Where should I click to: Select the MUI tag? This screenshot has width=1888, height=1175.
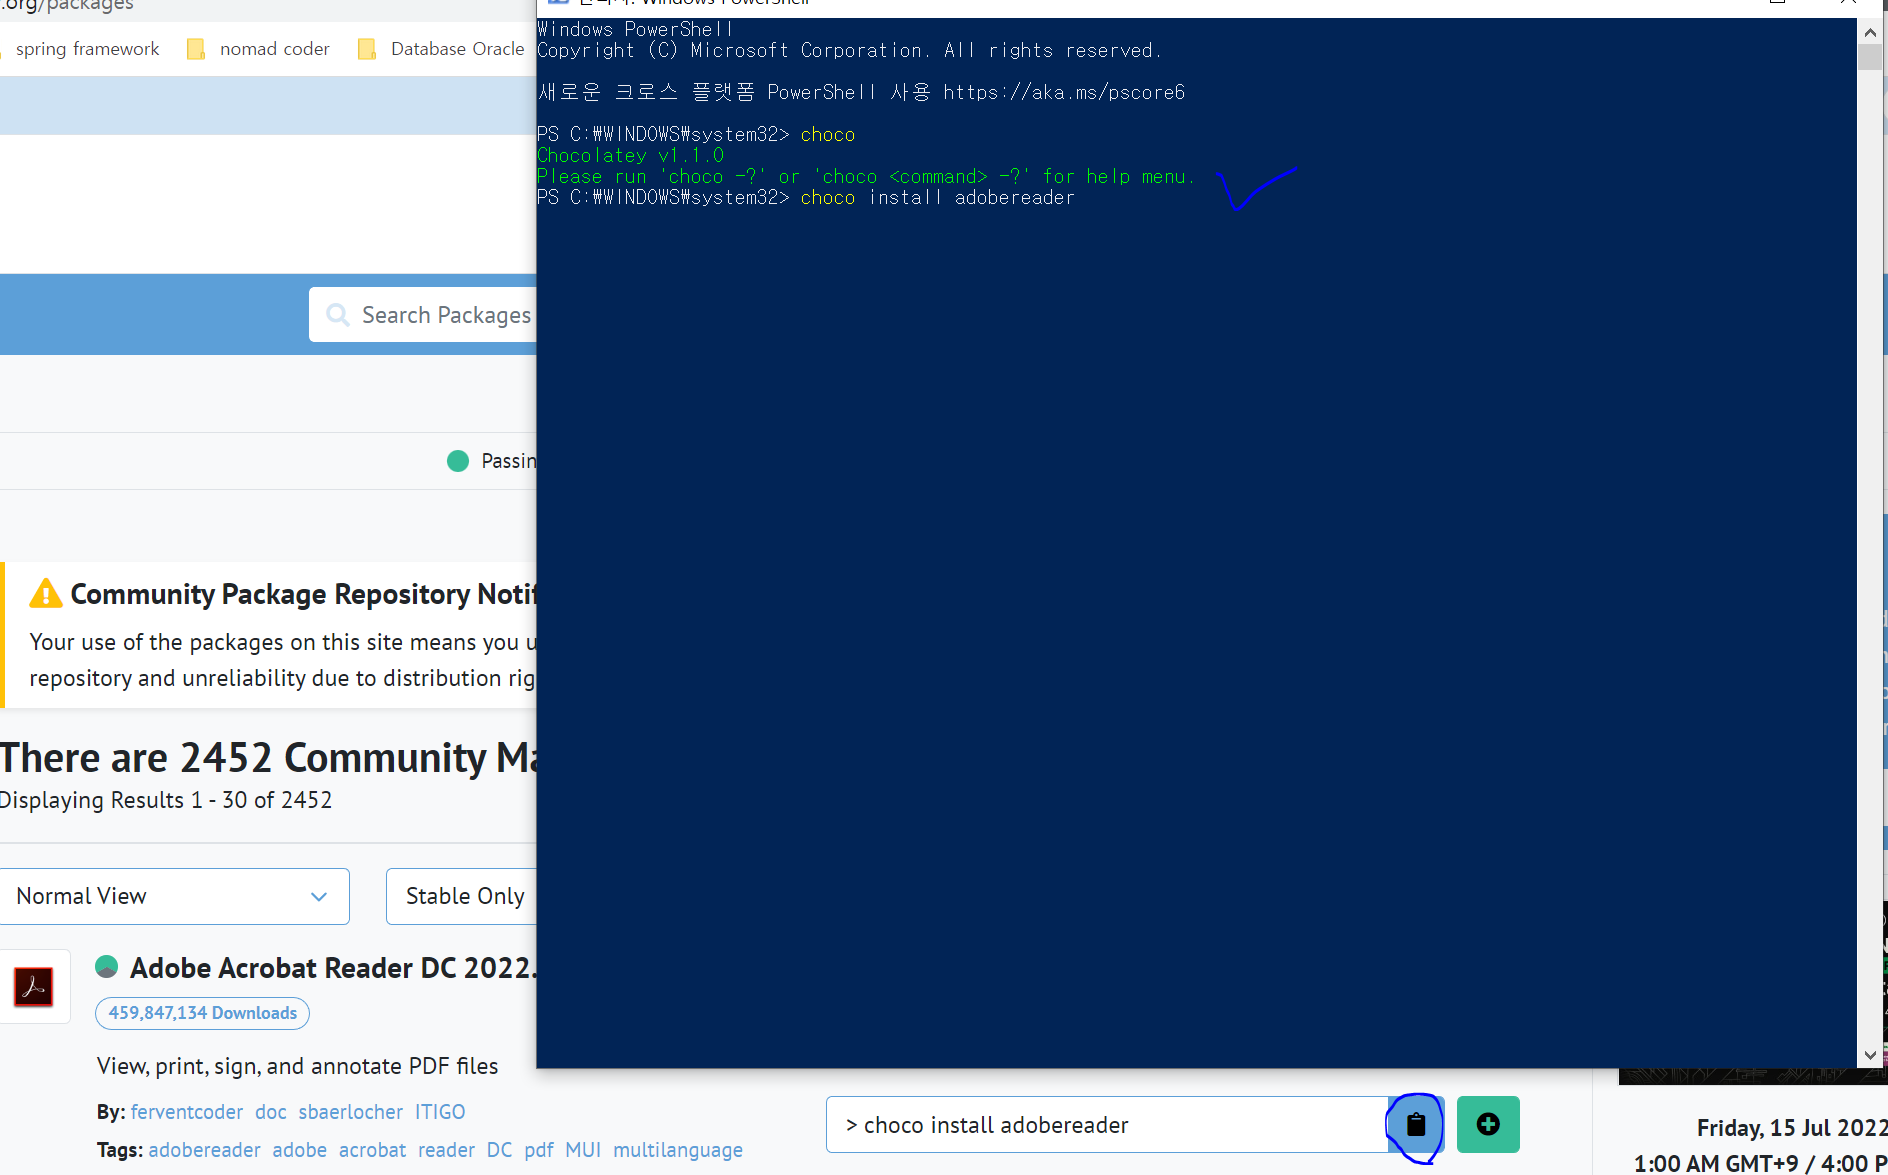(583, 1150)
